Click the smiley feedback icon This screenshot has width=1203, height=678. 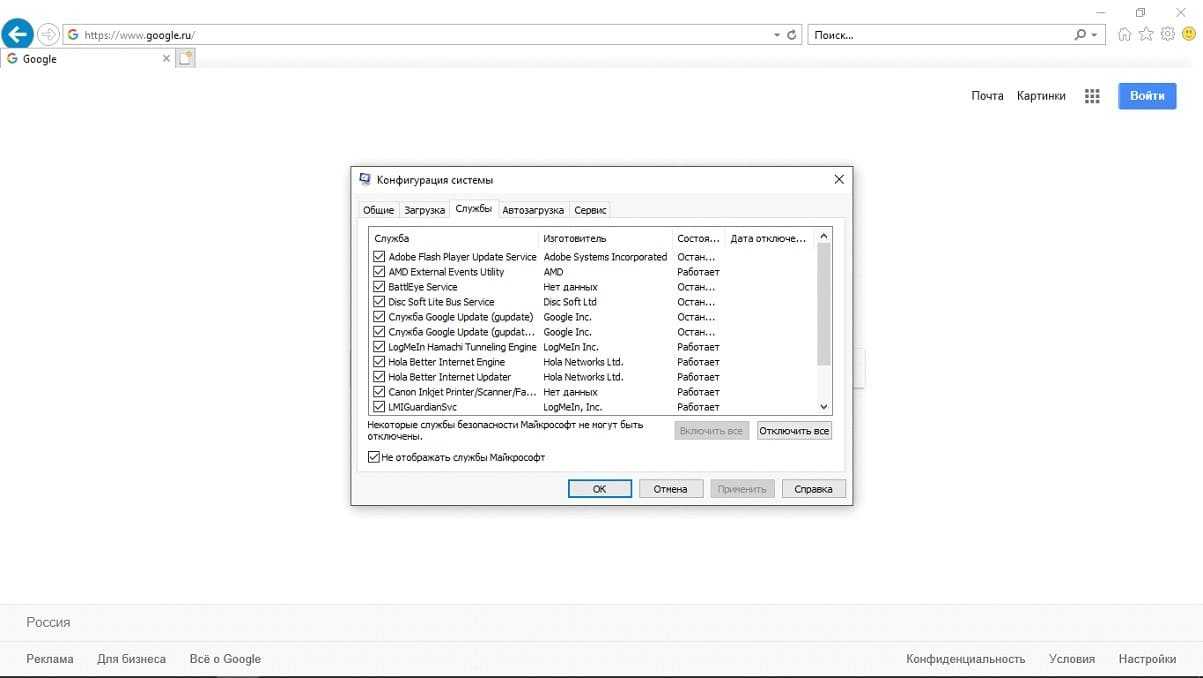[1188, 35]
